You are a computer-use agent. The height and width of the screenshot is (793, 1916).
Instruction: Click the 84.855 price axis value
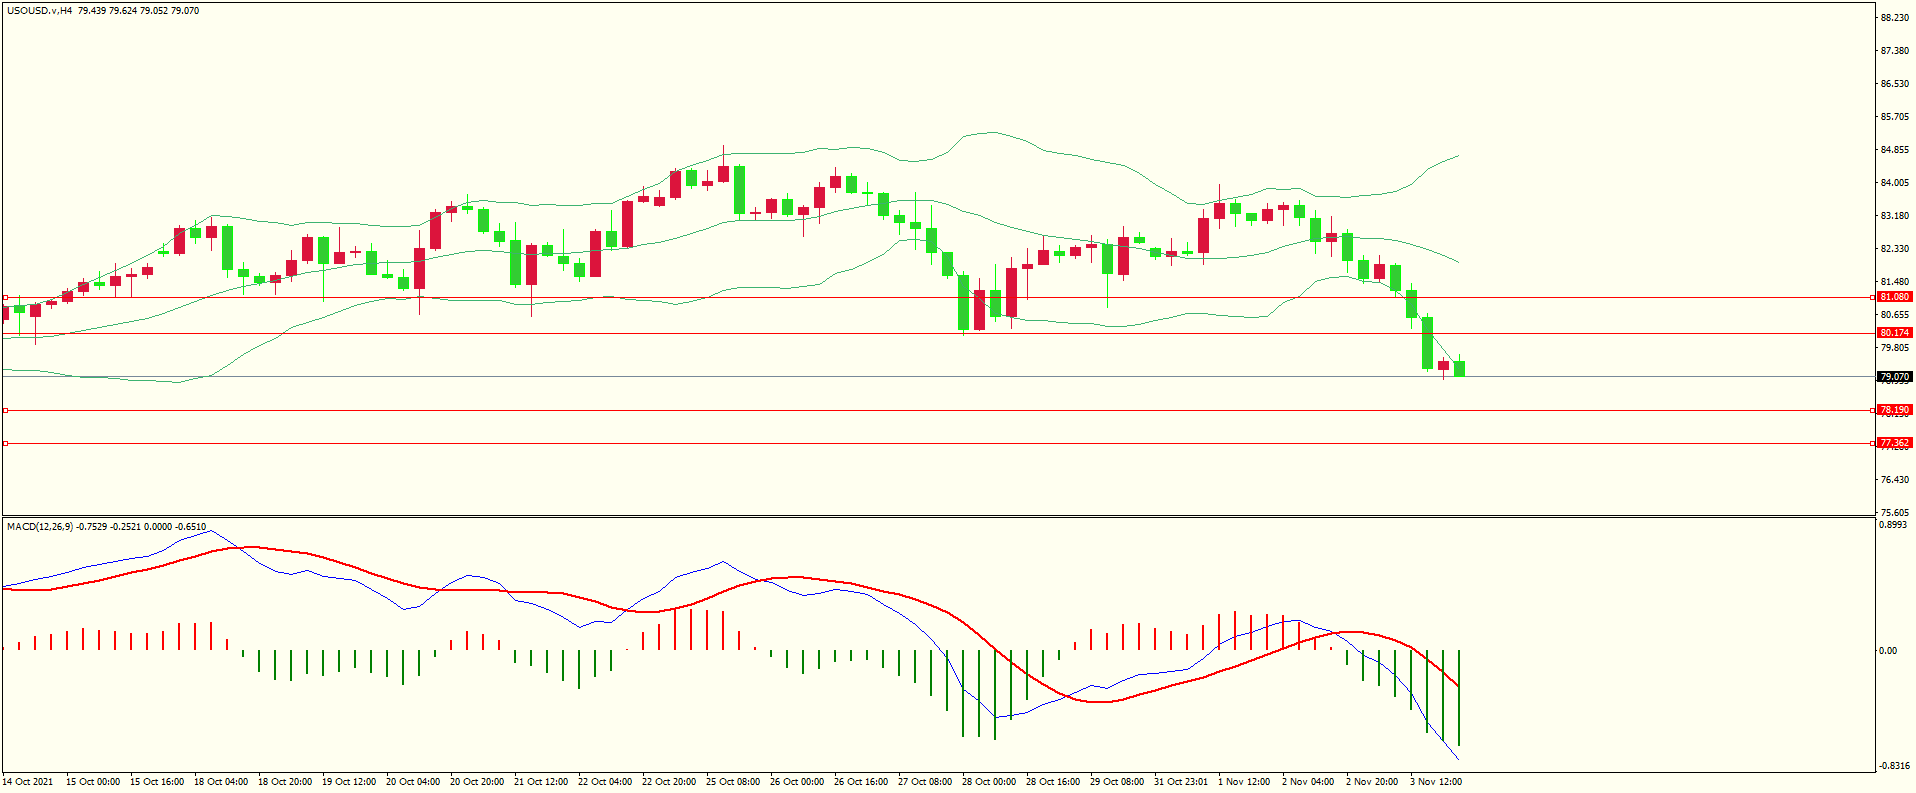click(x=1895, y=150)
